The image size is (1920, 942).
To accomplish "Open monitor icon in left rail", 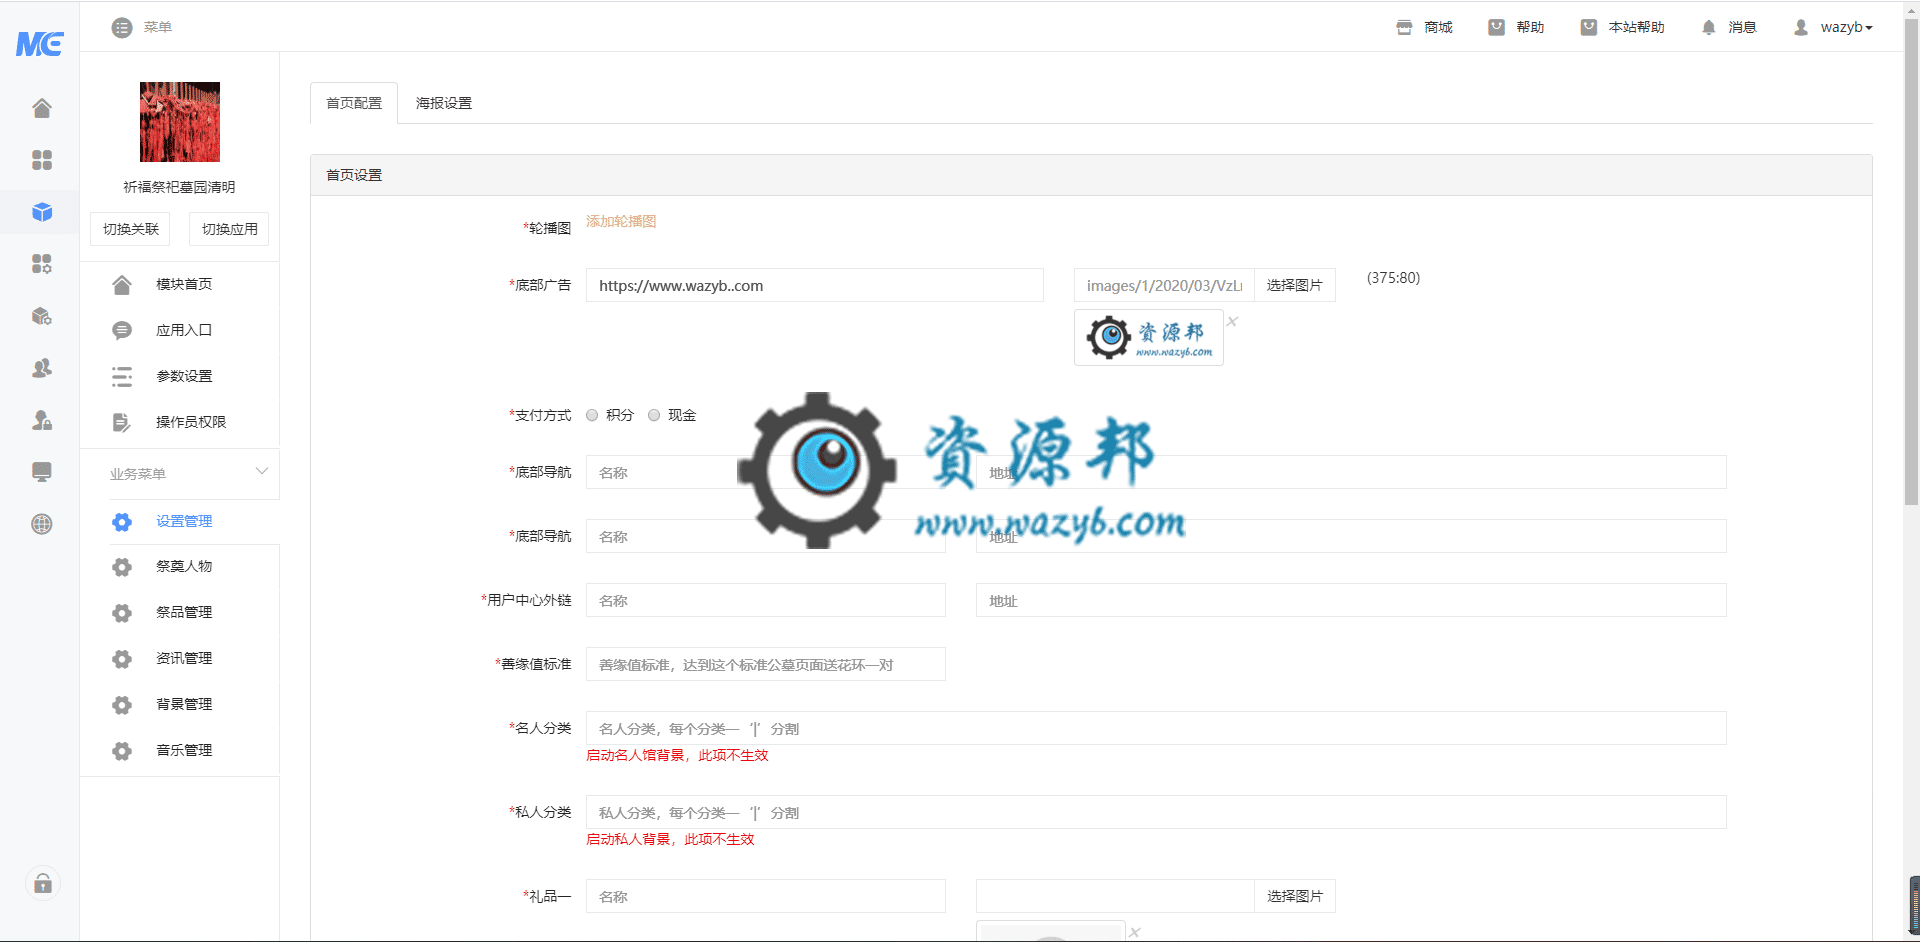I will tap(42, 472).
